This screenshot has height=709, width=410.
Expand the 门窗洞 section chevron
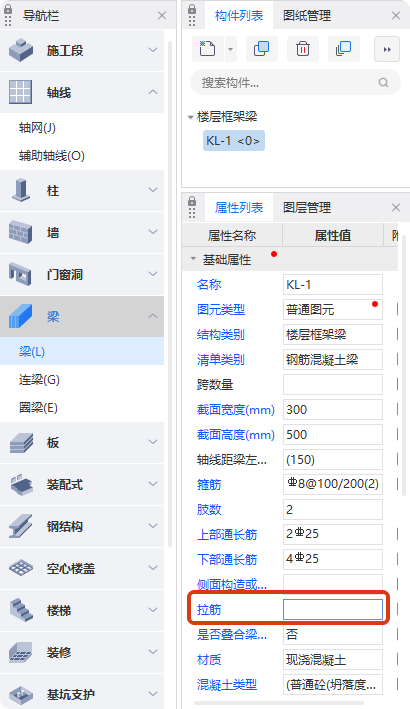coord(153,274)
